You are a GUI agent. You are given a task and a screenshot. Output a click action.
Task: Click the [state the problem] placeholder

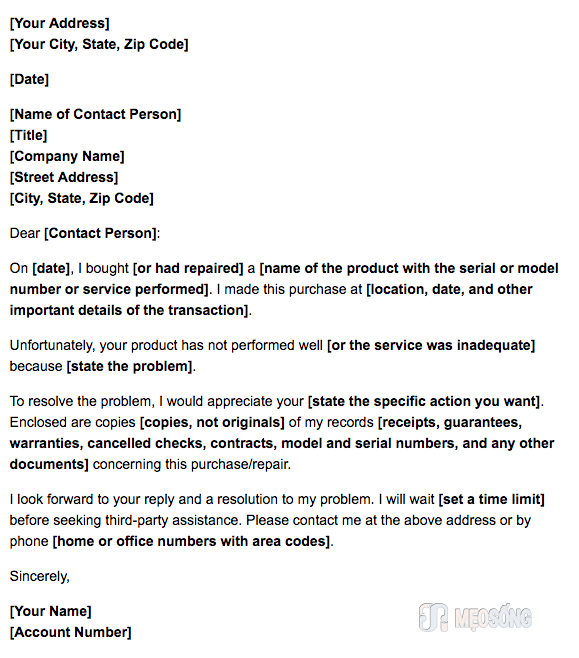[x=130, y=366]
